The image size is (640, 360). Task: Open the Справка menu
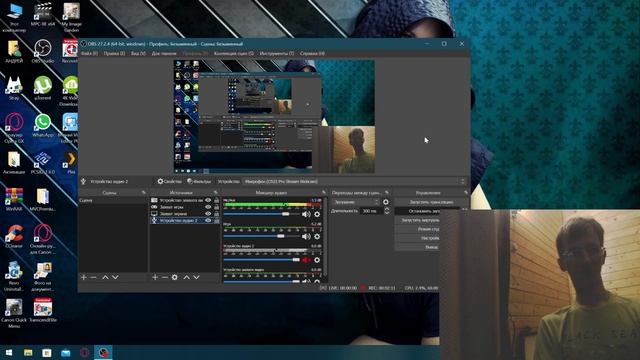(x=312, y=53)
